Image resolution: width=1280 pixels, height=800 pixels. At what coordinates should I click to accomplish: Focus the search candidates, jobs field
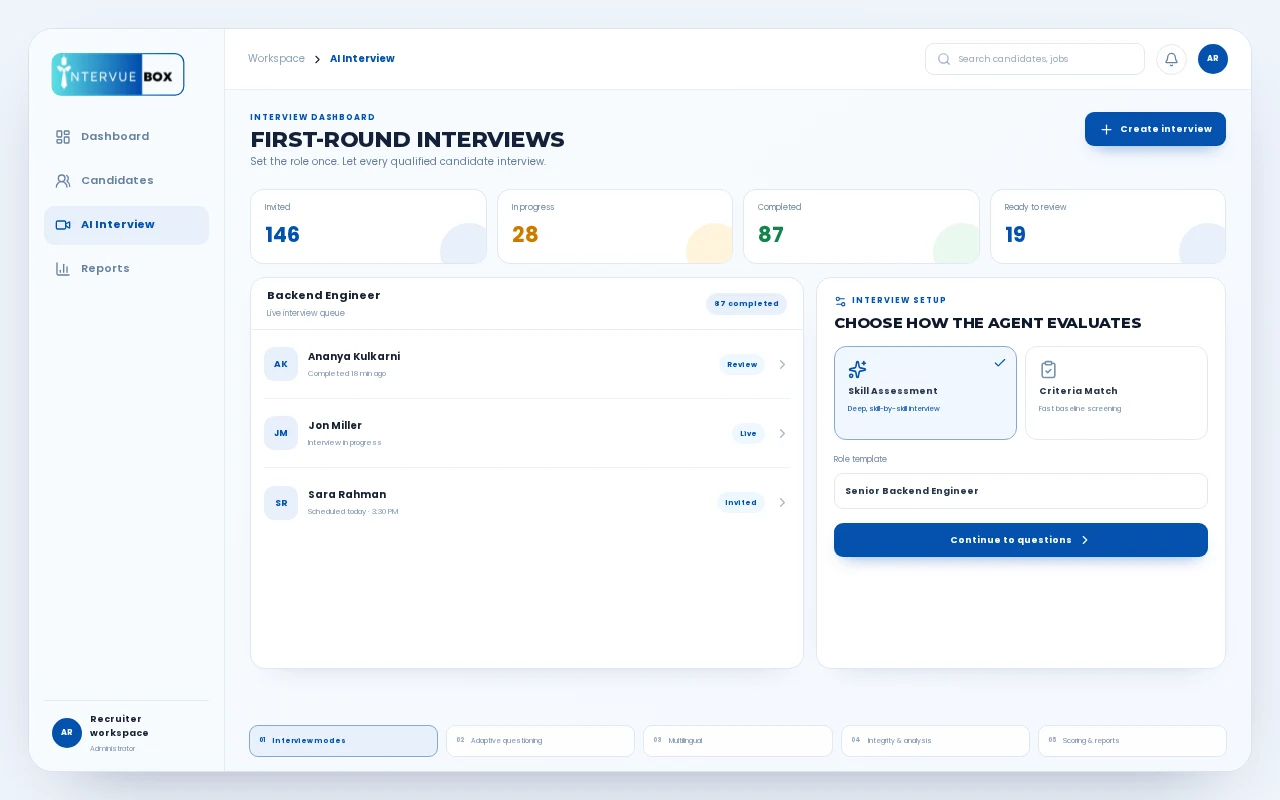click(x=1035, y=59)
